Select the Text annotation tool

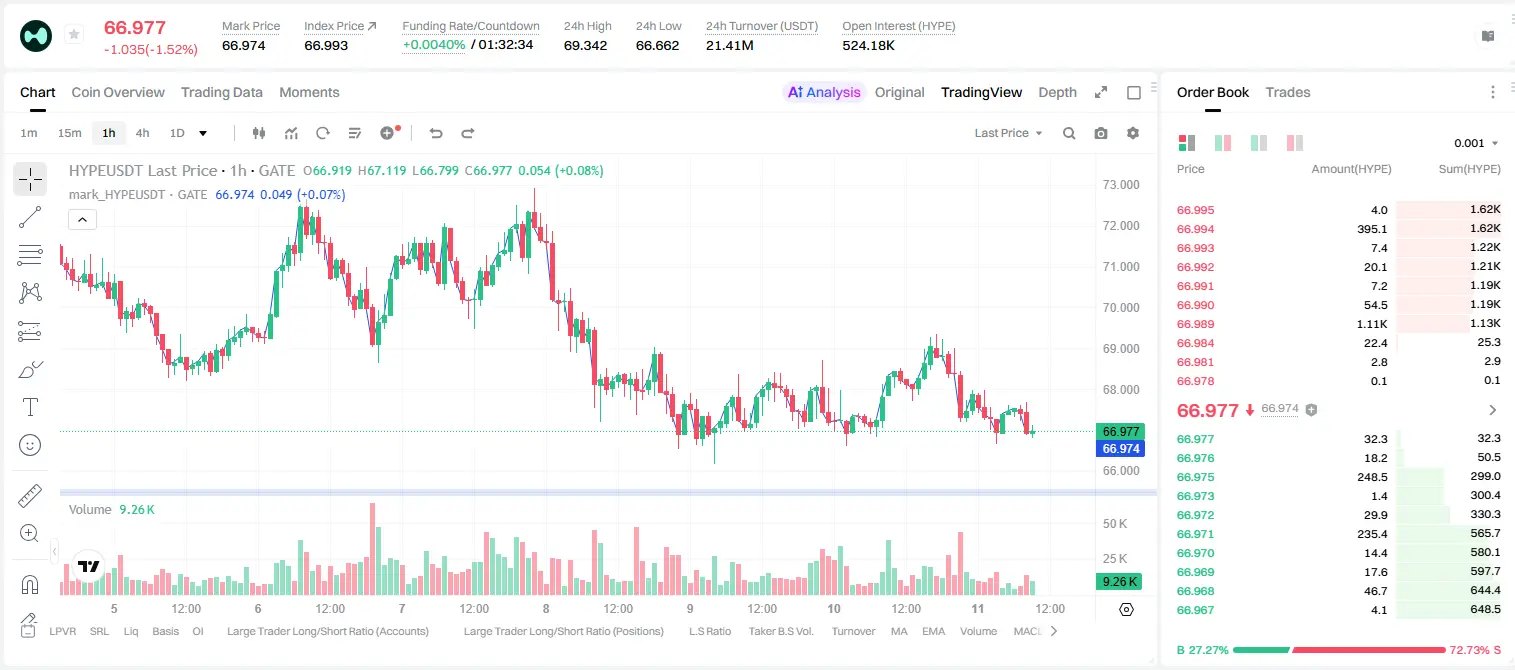[x=30, y=407]
